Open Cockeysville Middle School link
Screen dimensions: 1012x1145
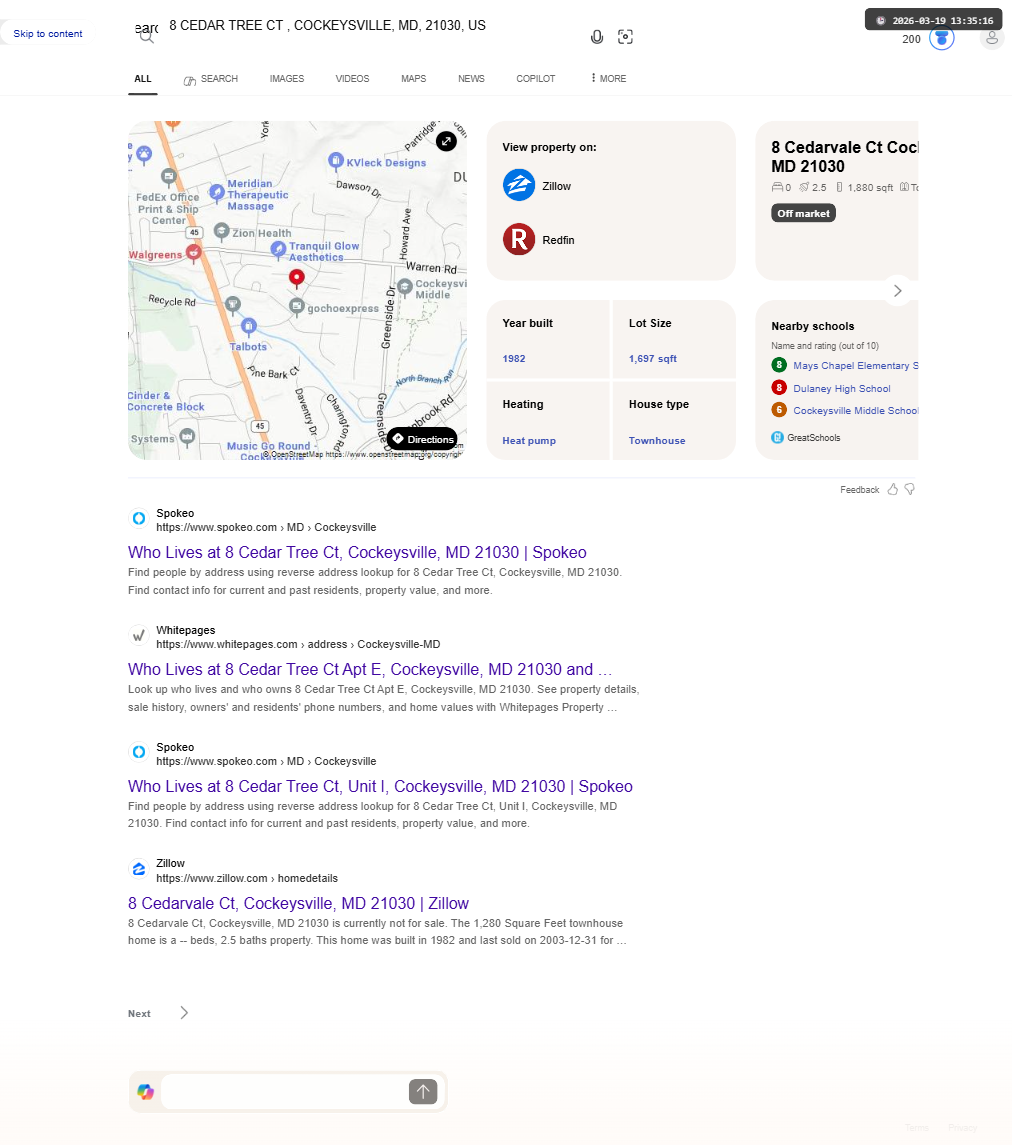[855, 410]
